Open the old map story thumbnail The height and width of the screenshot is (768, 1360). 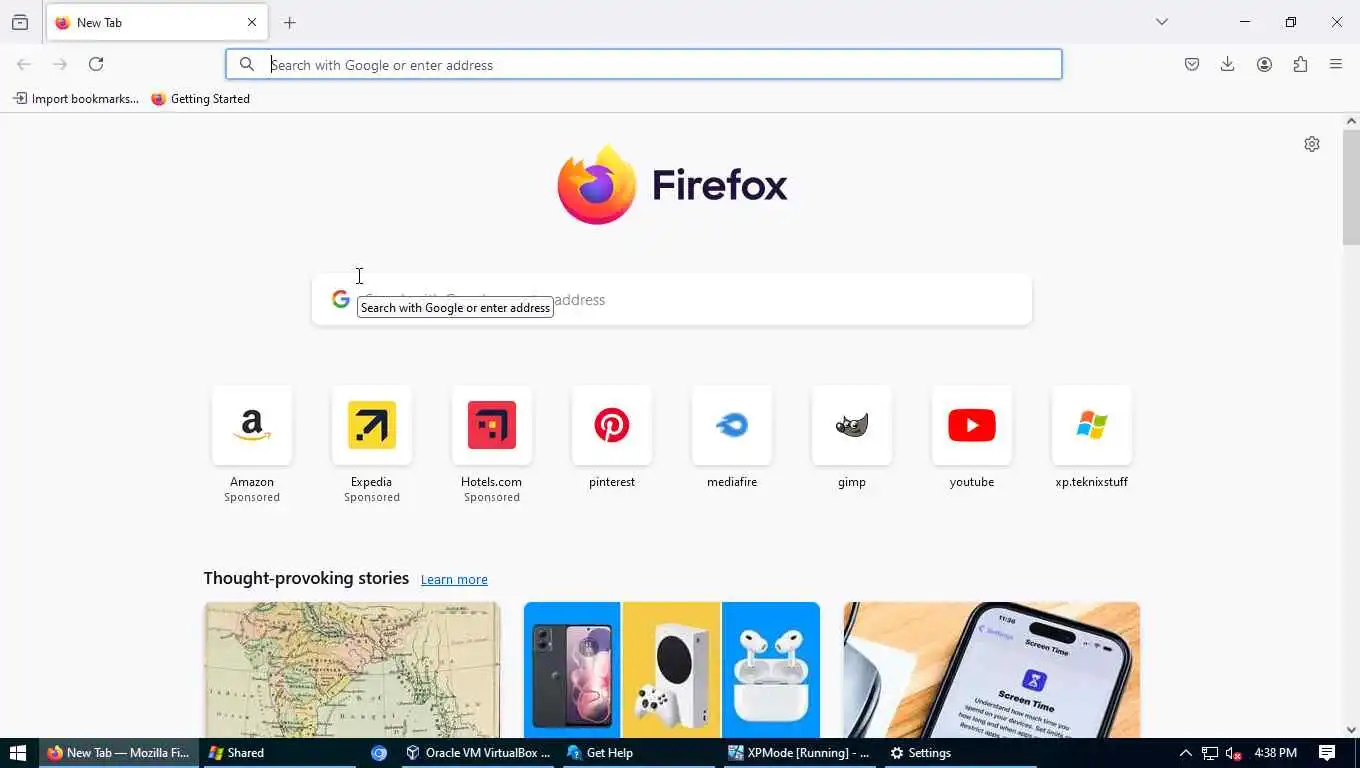tap(352, 670)
